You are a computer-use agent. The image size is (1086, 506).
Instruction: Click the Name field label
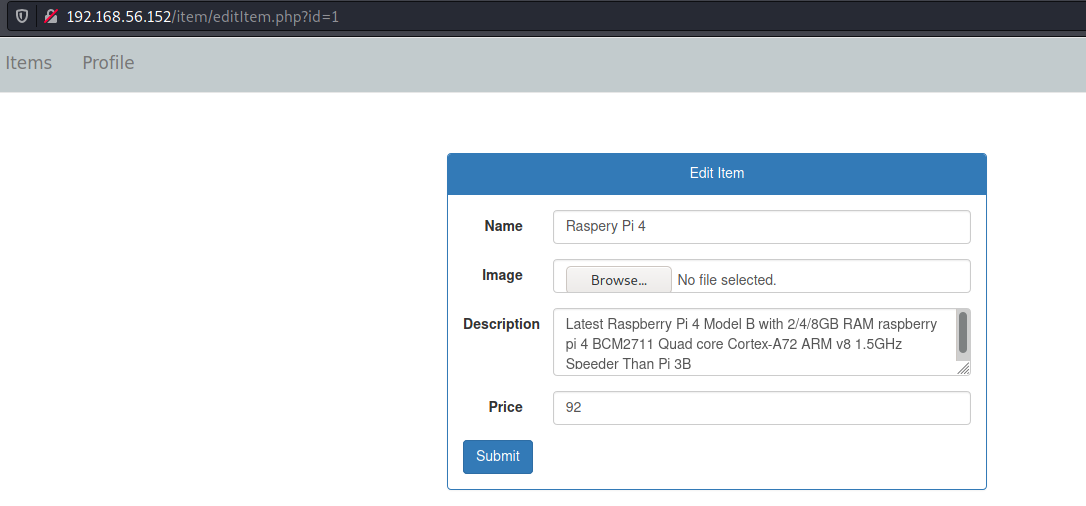coord(503,226)
